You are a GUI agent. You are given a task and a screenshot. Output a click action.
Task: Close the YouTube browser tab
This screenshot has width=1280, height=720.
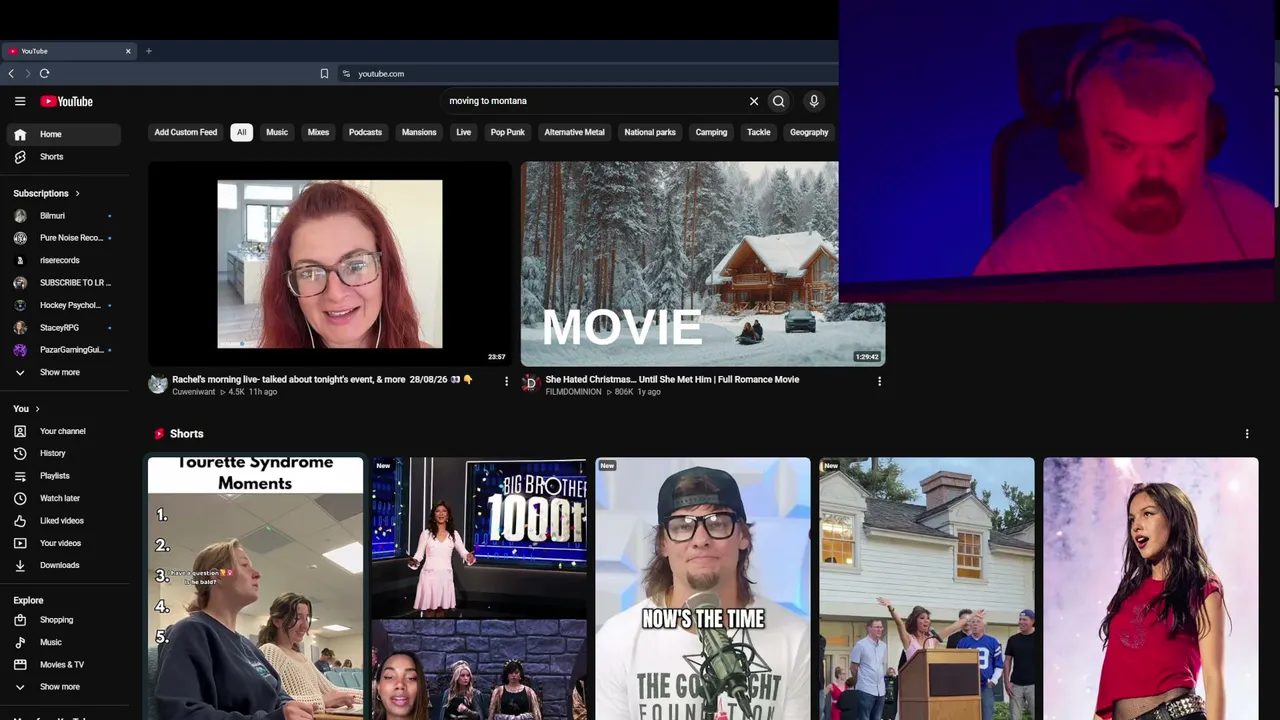pyautogui.click(x=128, y=51)
